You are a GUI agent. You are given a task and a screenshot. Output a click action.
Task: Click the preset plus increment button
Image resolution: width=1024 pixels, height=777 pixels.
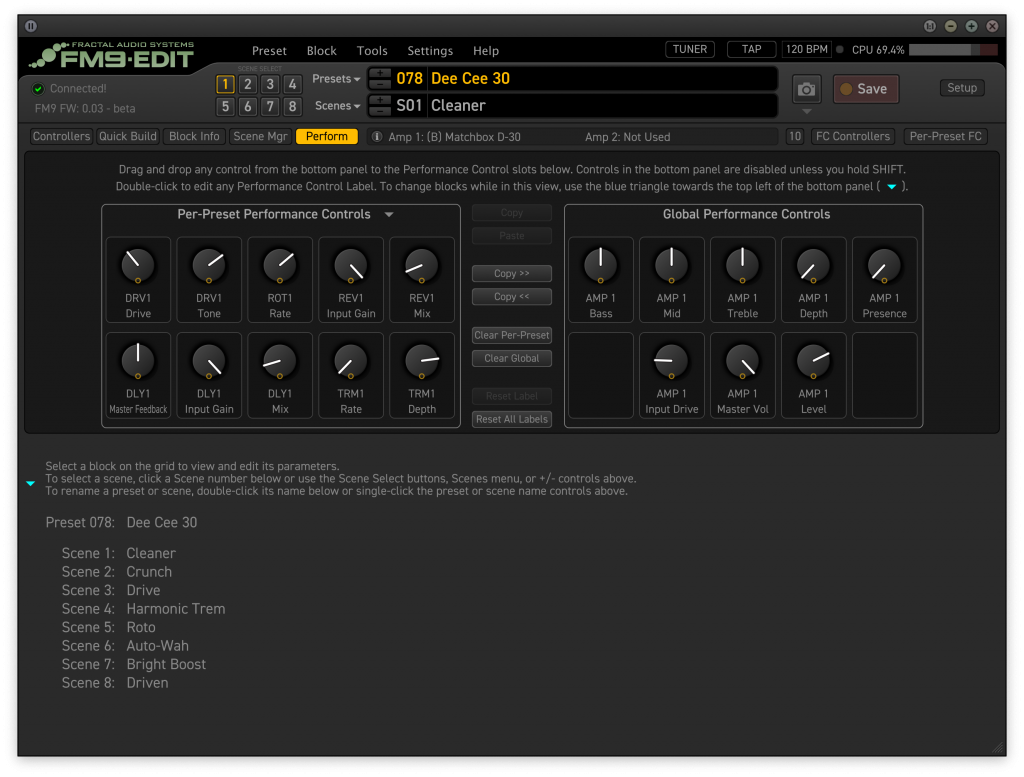tap(380, 73)
